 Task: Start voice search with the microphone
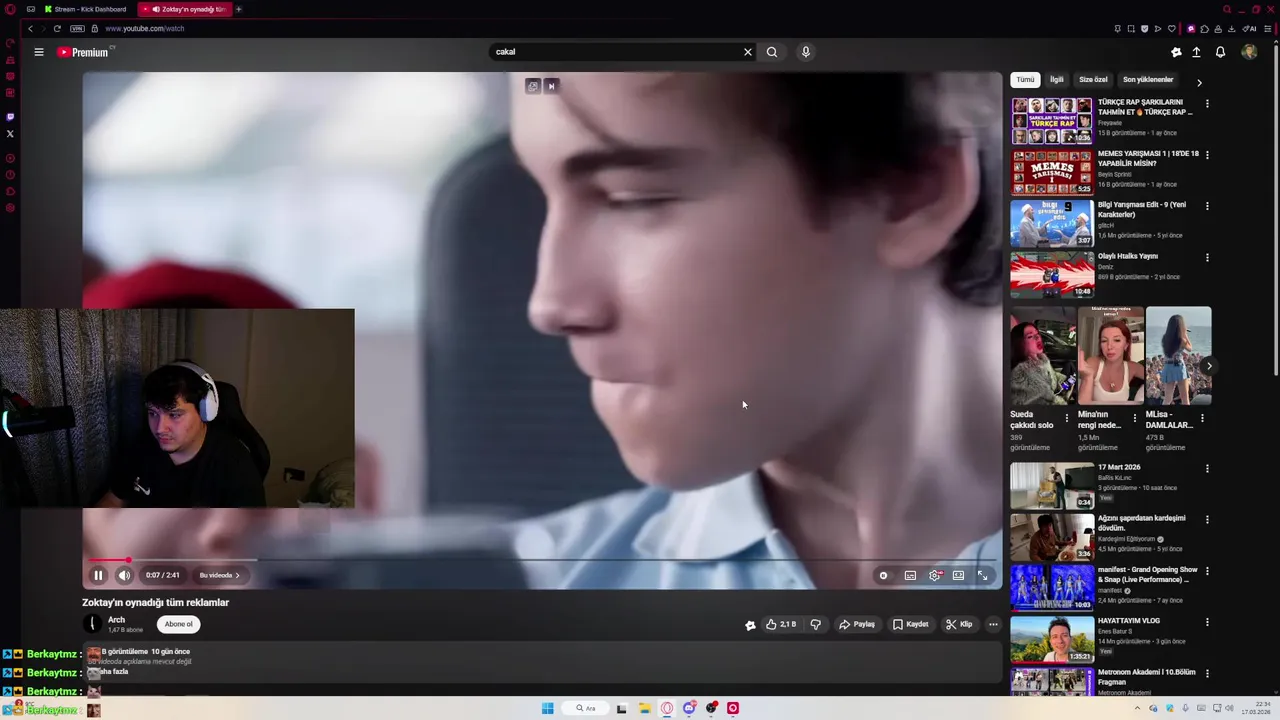click(805, 52)
